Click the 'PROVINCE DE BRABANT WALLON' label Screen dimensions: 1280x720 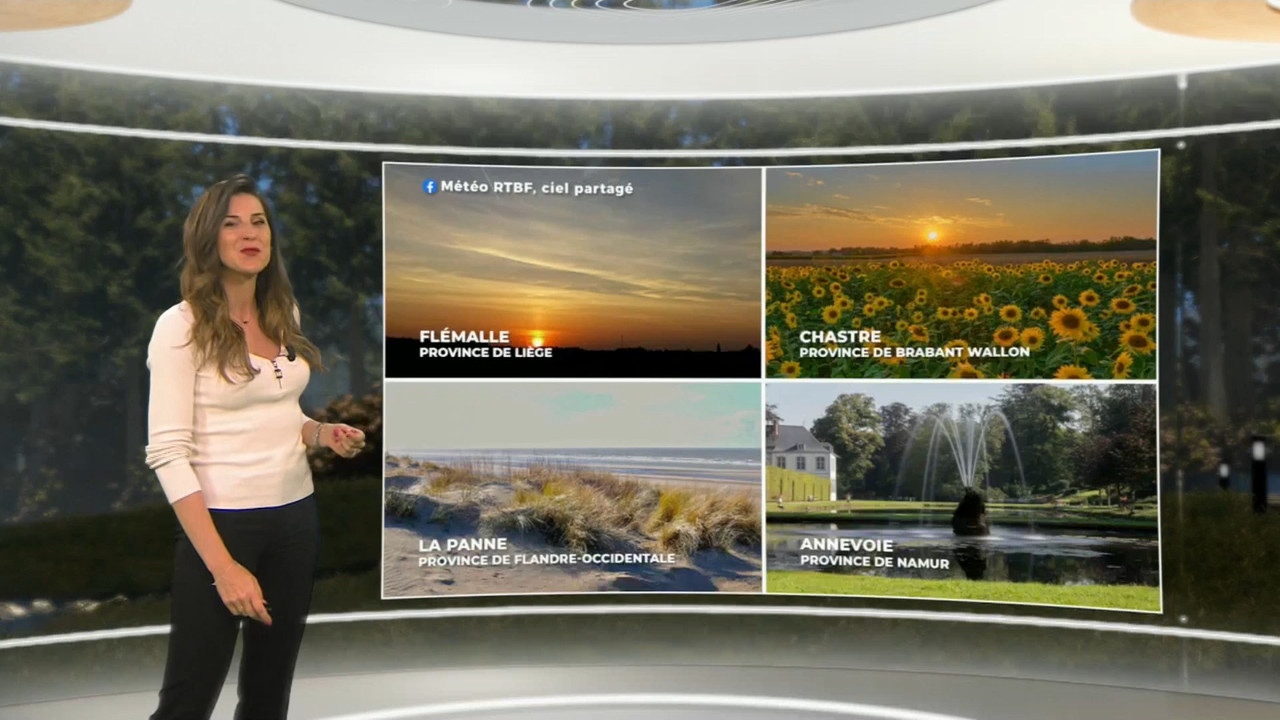(914, 352)
